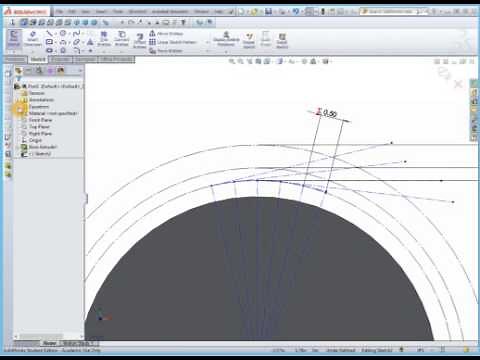
Task: Toggle the Quick Snaps tool
Action: tap(265, 39)
